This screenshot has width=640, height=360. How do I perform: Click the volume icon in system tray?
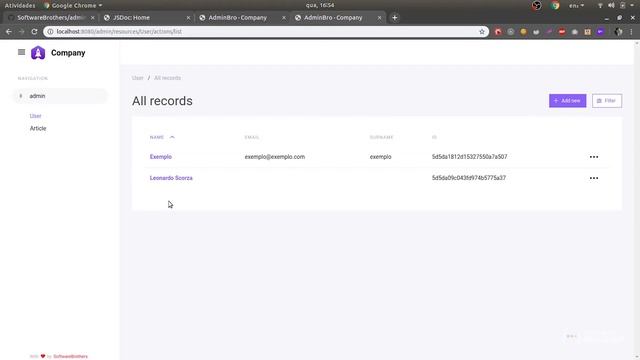pyautogui.click(x=611, y=5)
